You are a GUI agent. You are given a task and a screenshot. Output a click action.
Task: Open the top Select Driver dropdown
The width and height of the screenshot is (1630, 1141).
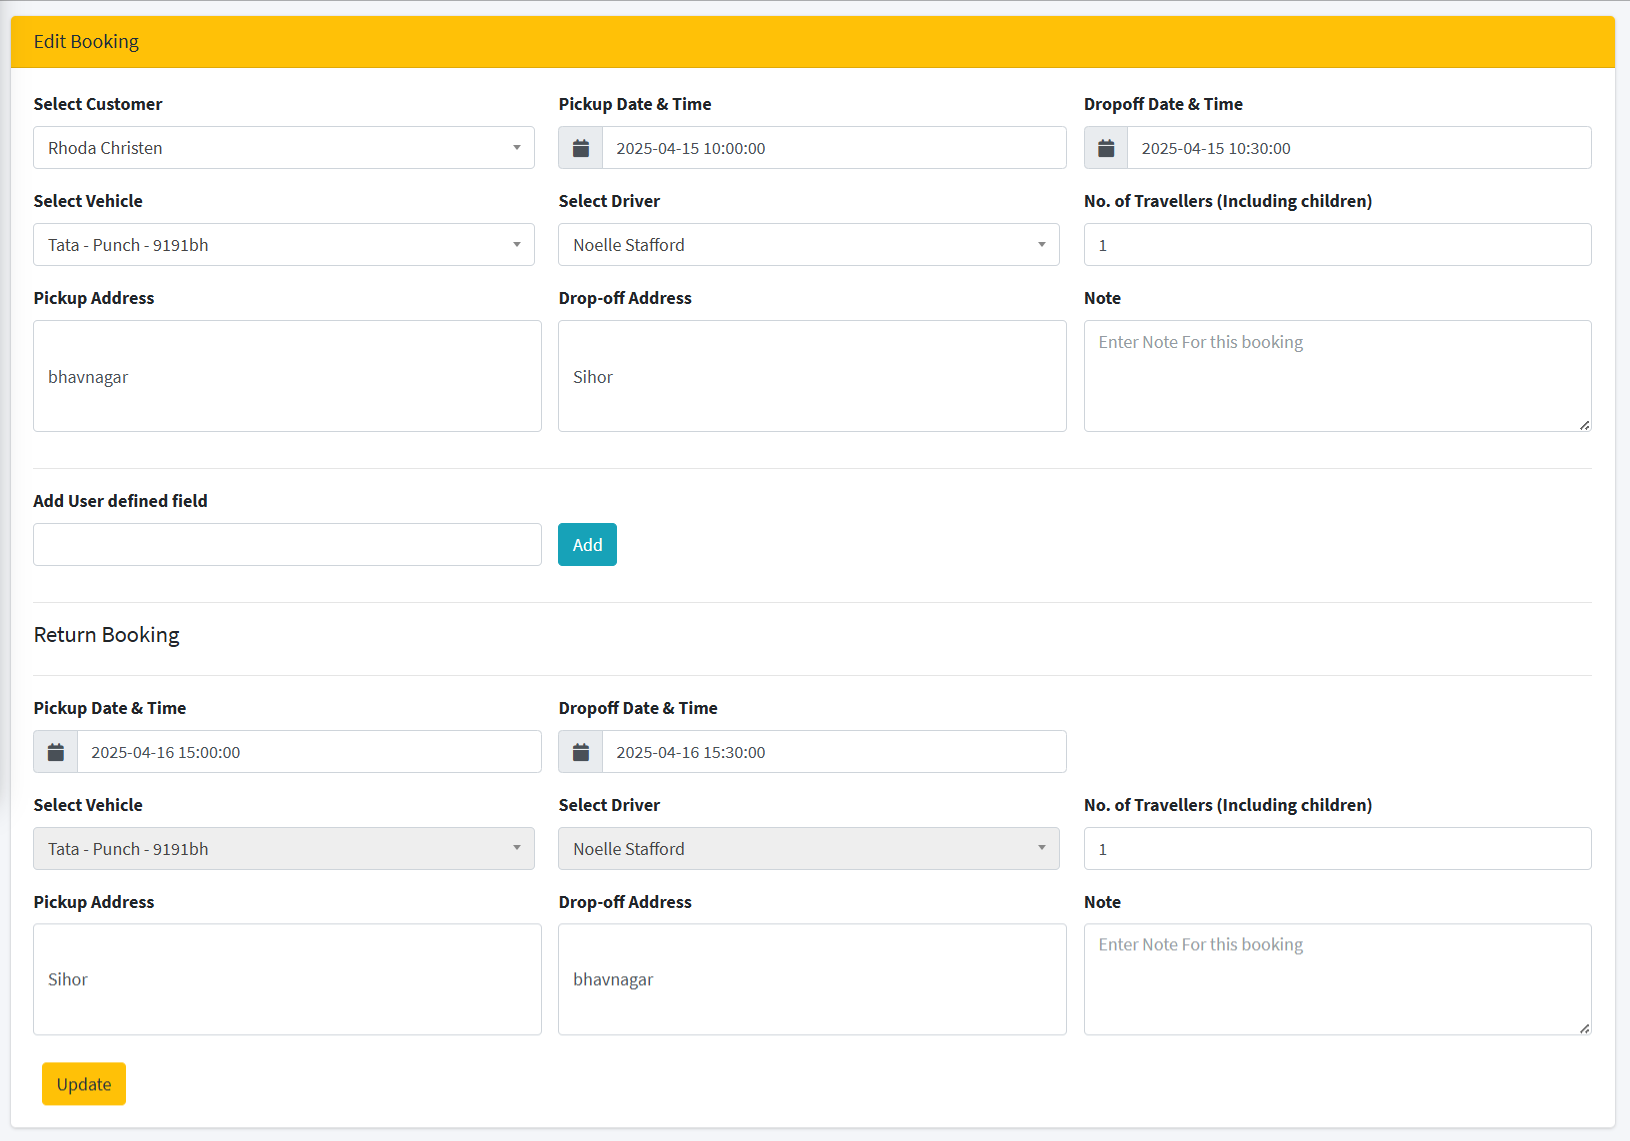808,245
